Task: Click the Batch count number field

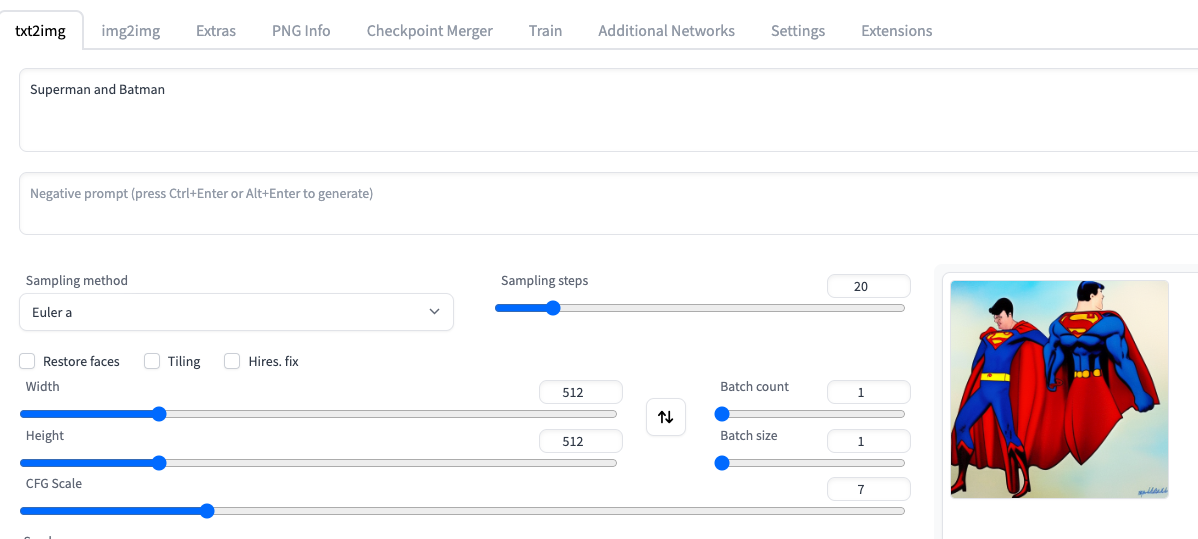Action: [869, 393]
